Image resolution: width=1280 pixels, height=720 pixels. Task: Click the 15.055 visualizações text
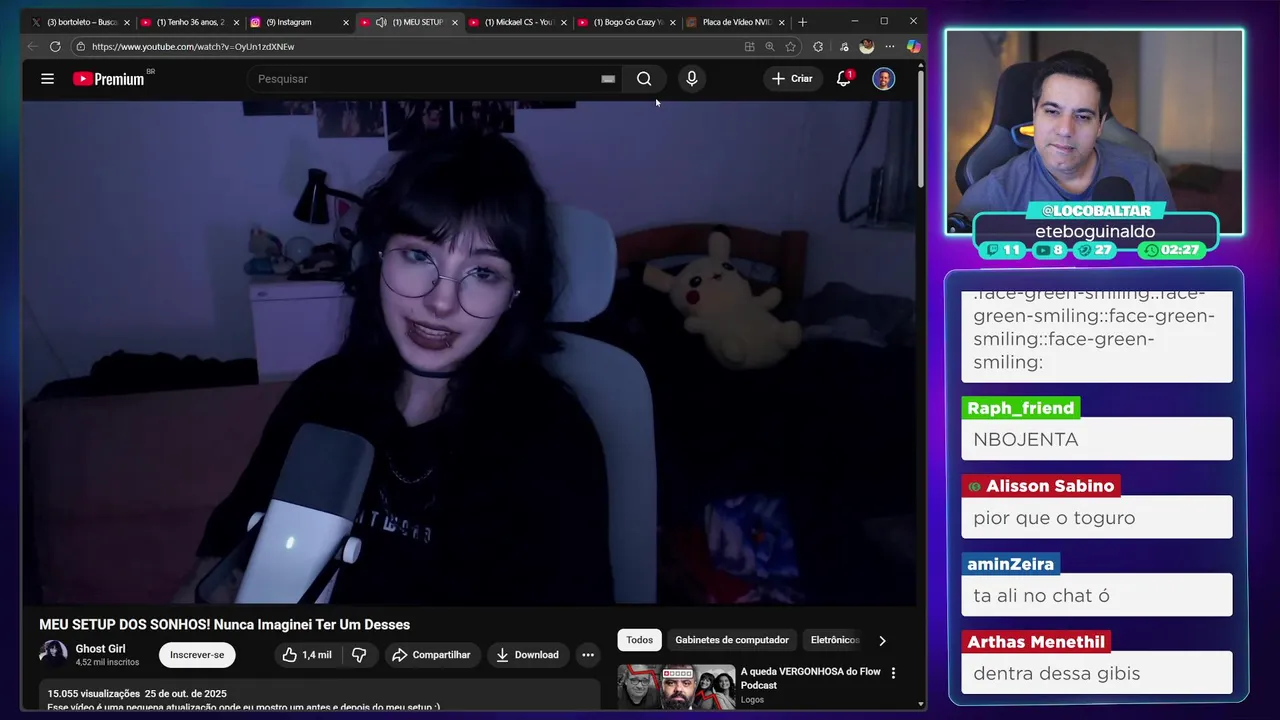(x=94, y=693)
